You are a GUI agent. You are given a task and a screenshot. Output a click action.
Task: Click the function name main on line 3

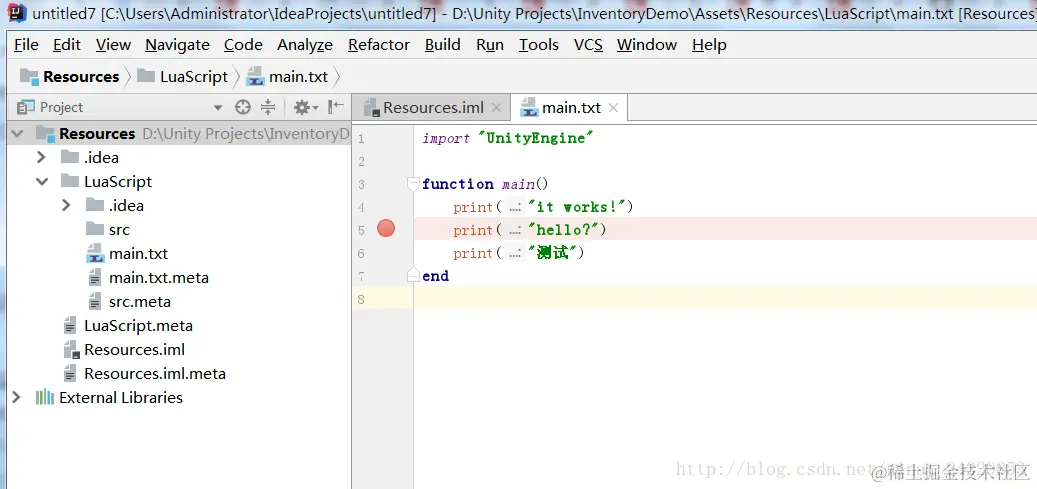(517, 184)
